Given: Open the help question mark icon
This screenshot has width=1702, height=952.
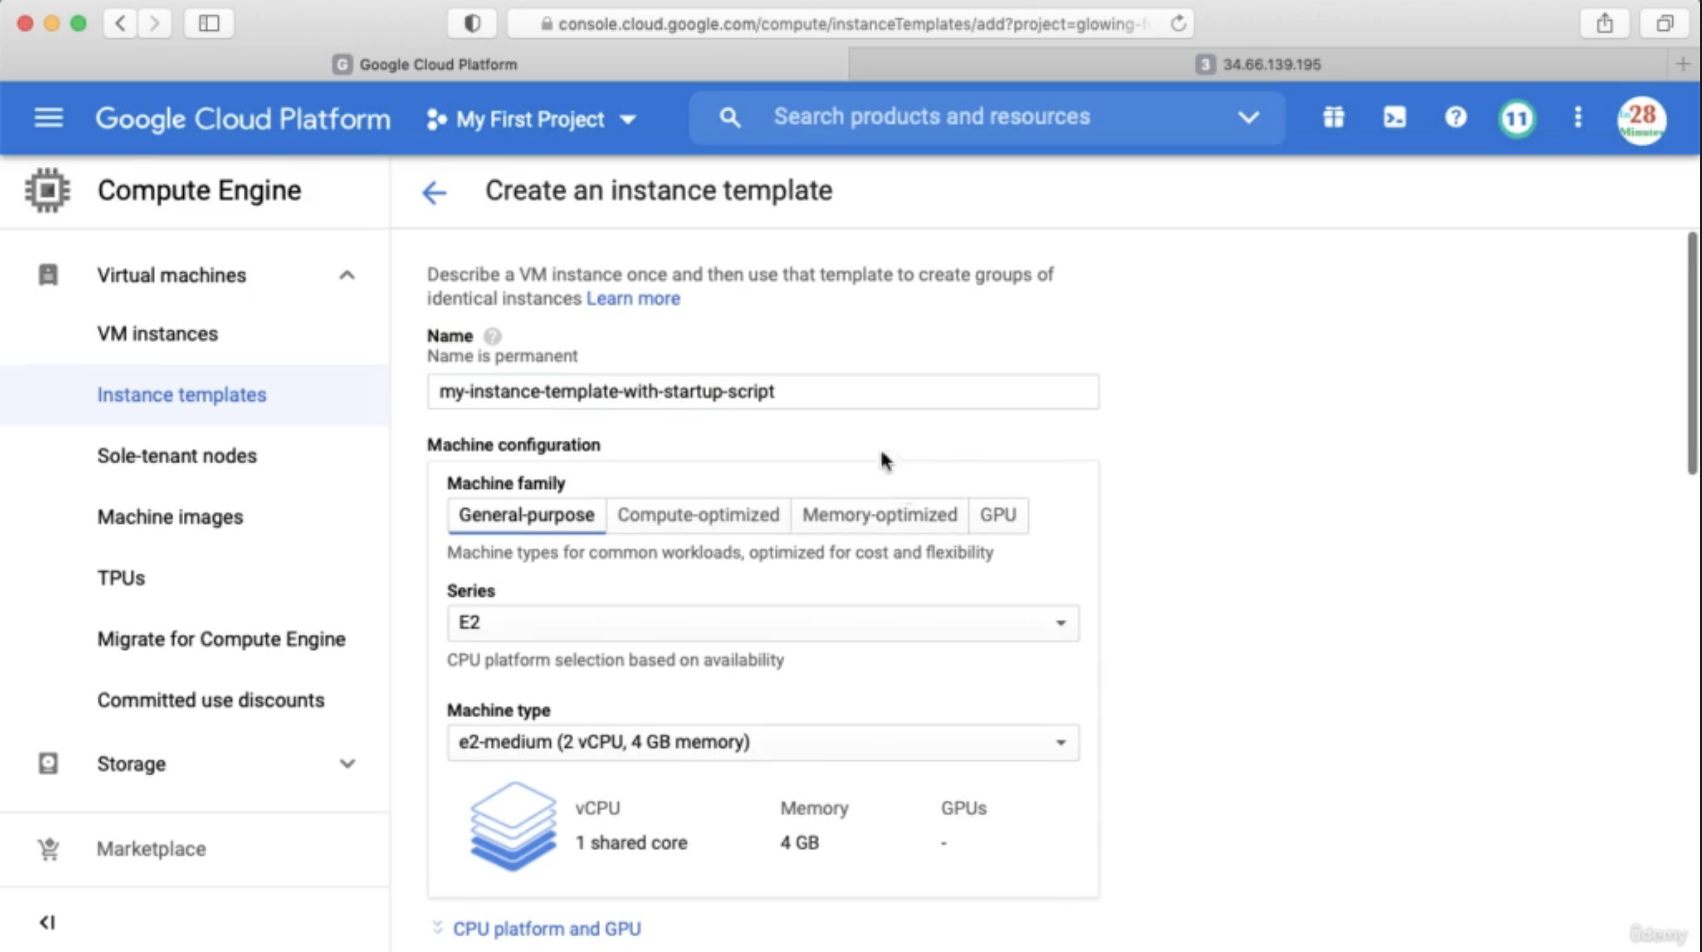Looking at the screenshot, I should (1455, 117).
